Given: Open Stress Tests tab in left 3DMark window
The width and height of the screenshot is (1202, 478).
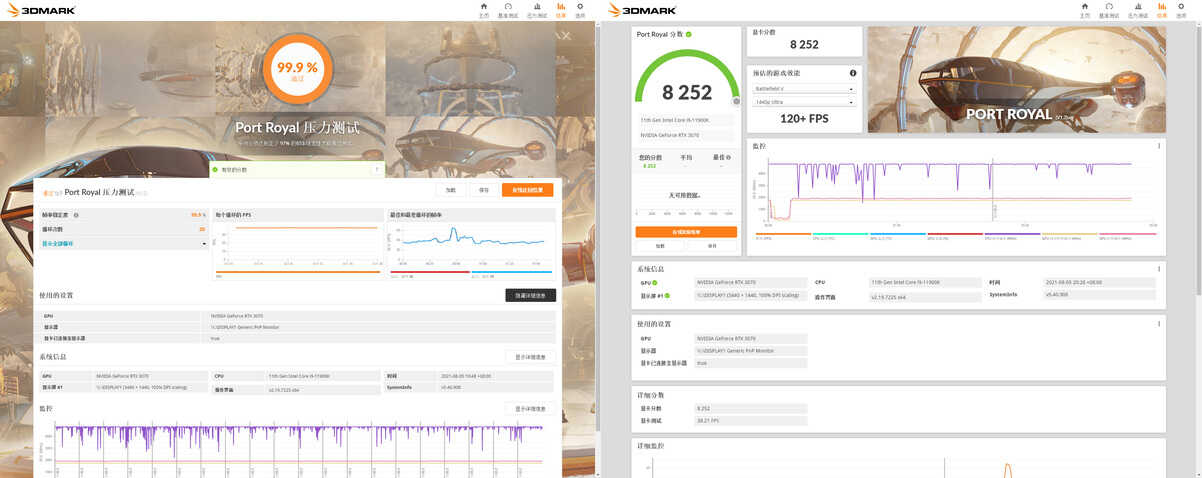Looking at the screenshot, I should pyautogui.click(x=536, y=10).
